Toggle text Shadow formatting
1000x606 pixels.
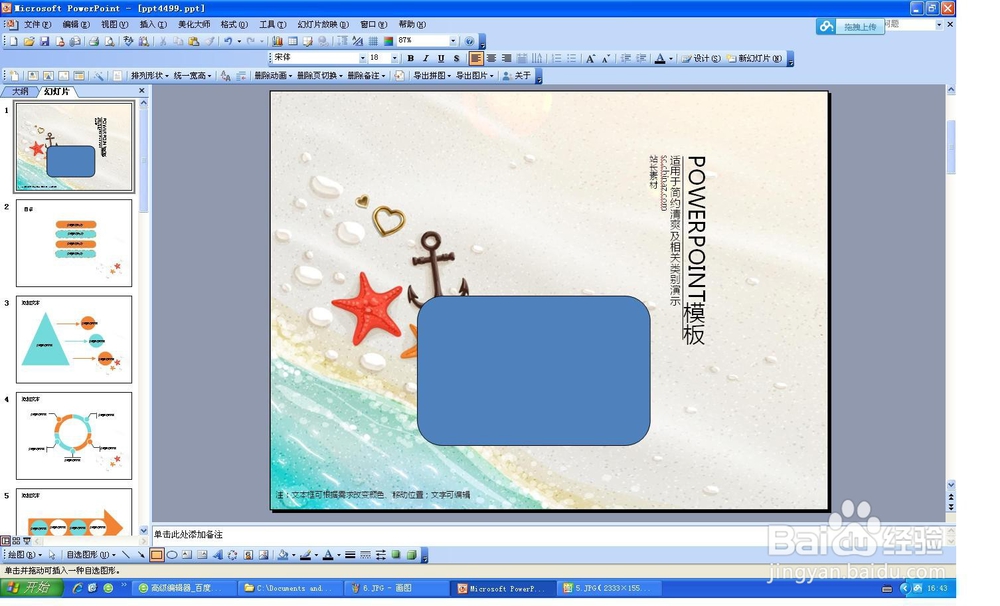pyautogui.click(x=457, y=58)
